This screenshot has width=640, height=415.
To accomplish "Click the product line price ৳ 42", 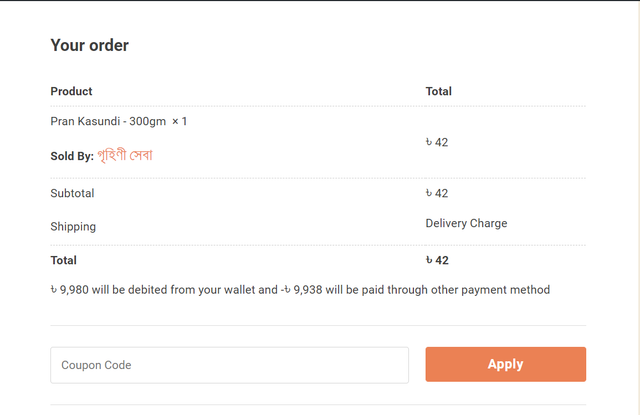I will click(437, 142).
